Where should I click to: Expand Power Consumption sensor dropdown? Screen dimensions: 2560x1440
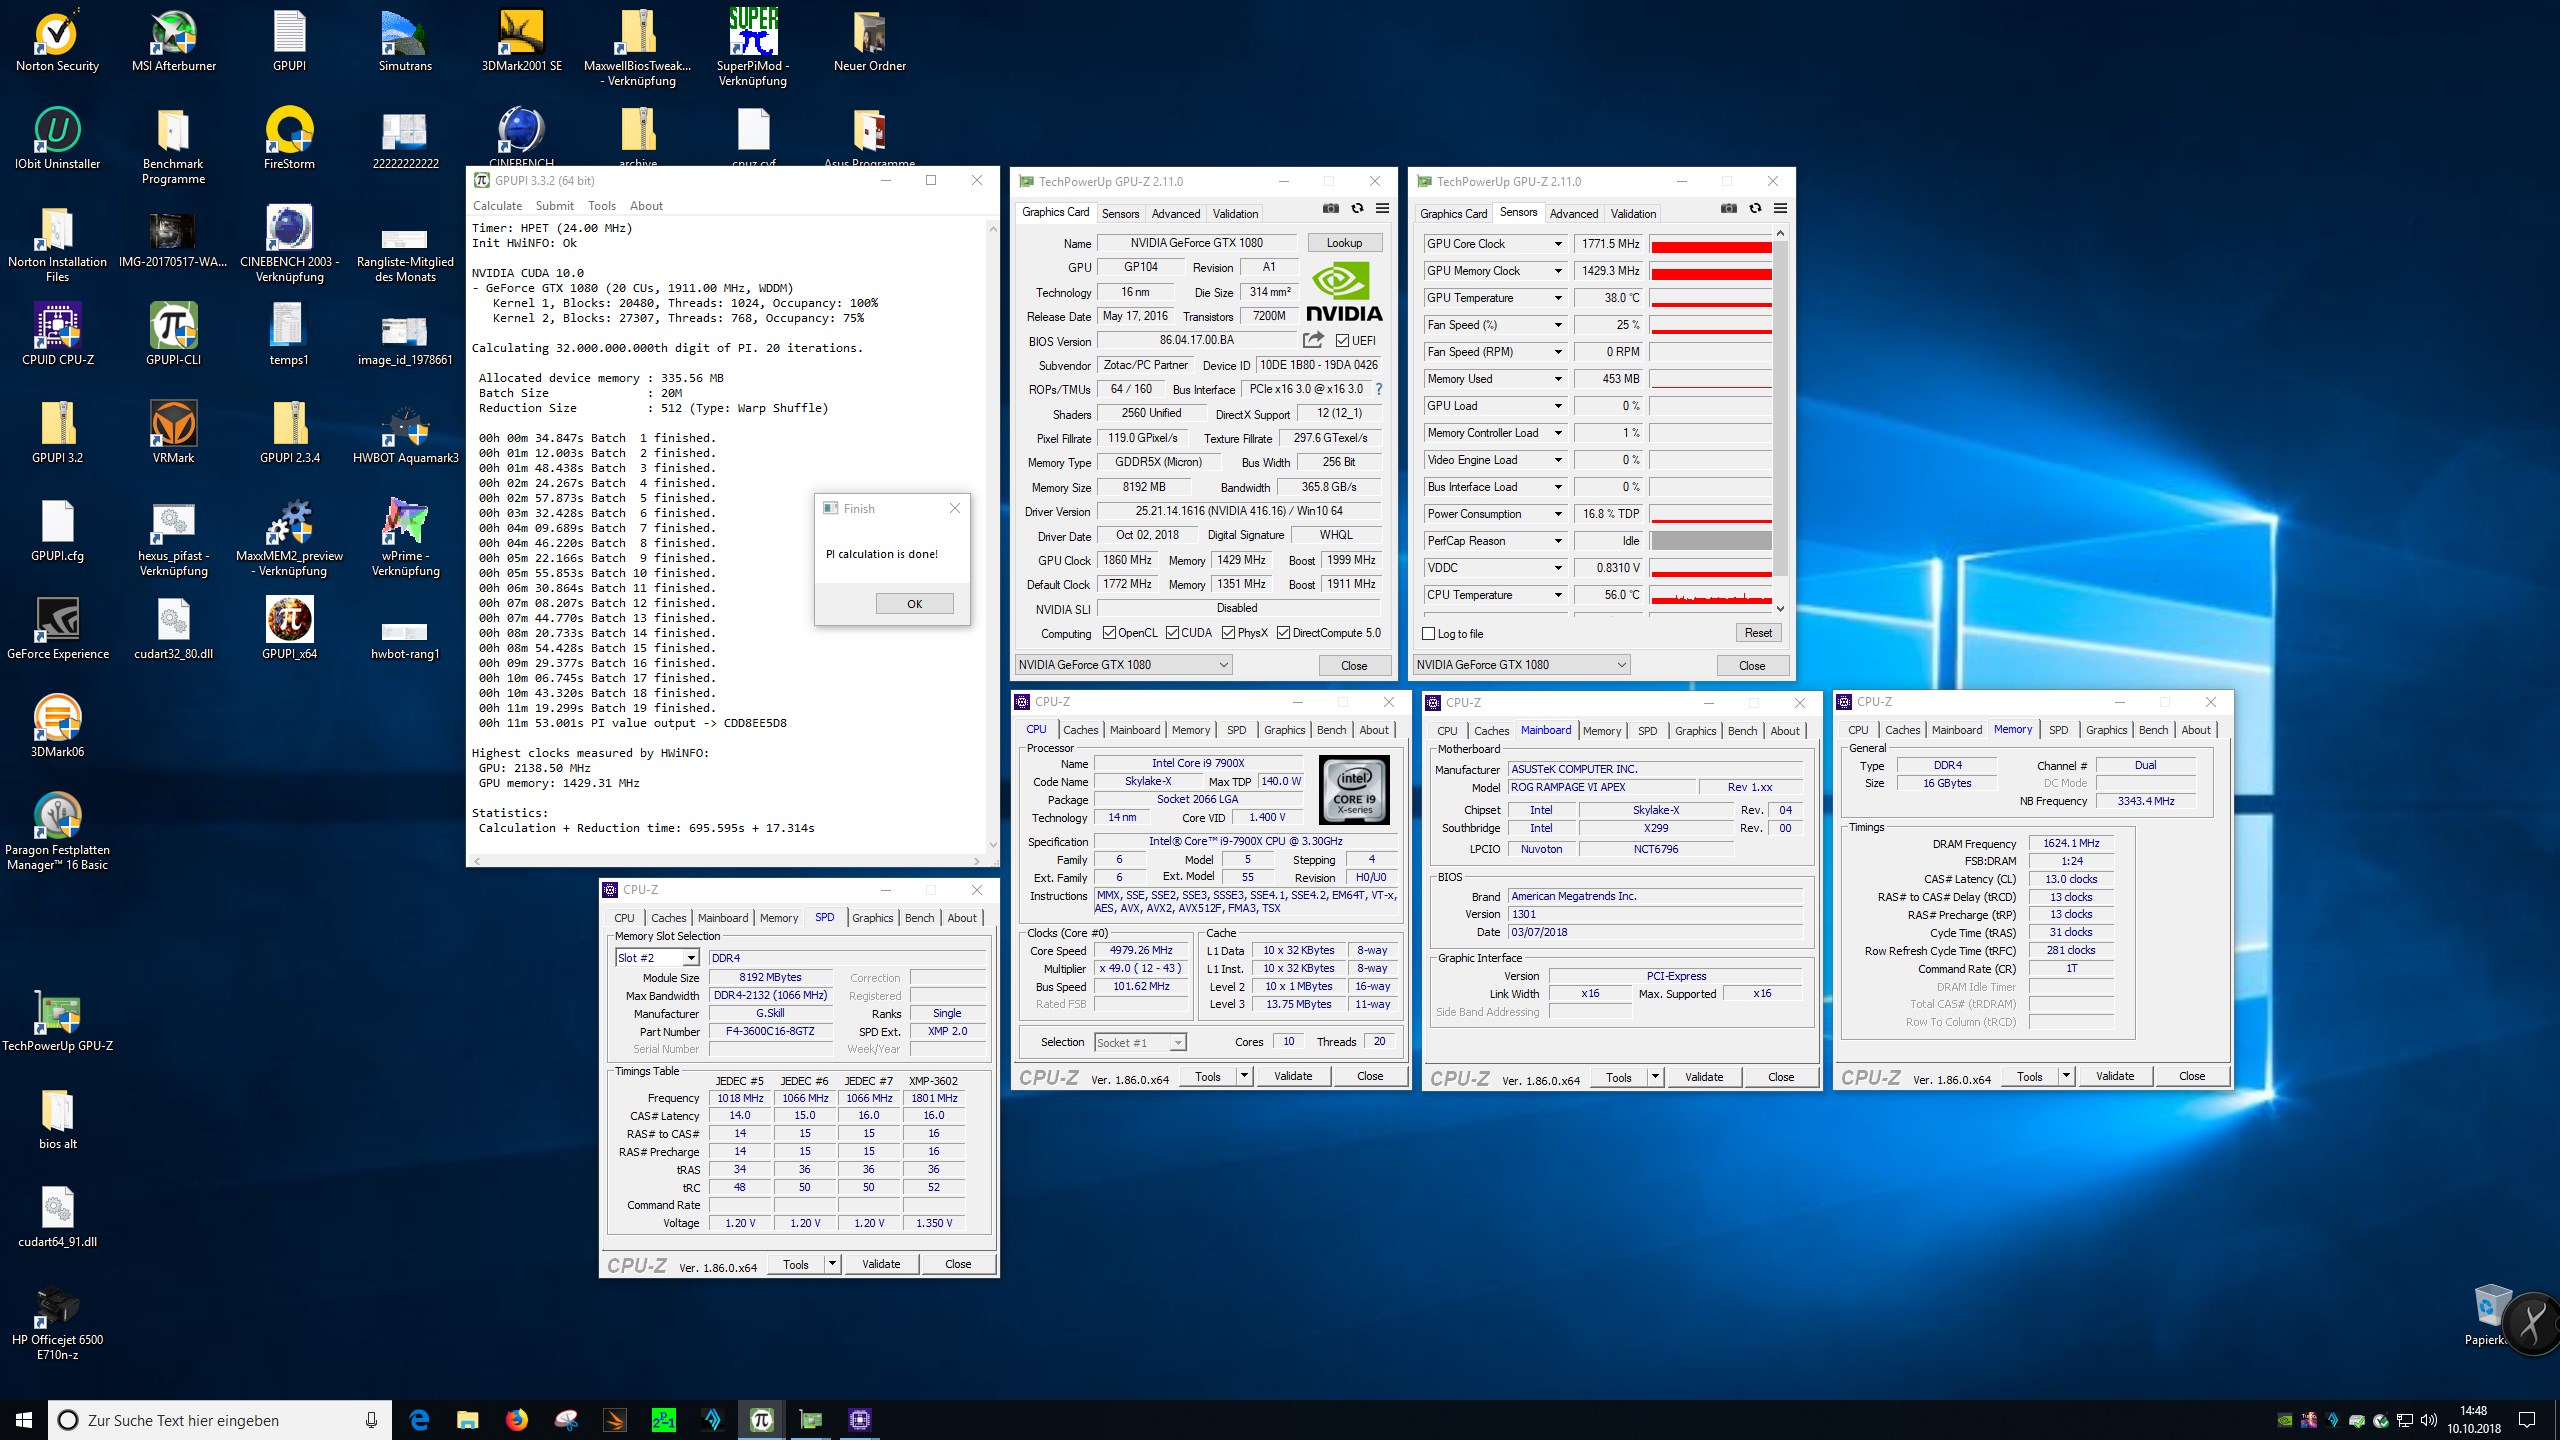tap(1557, 514)
